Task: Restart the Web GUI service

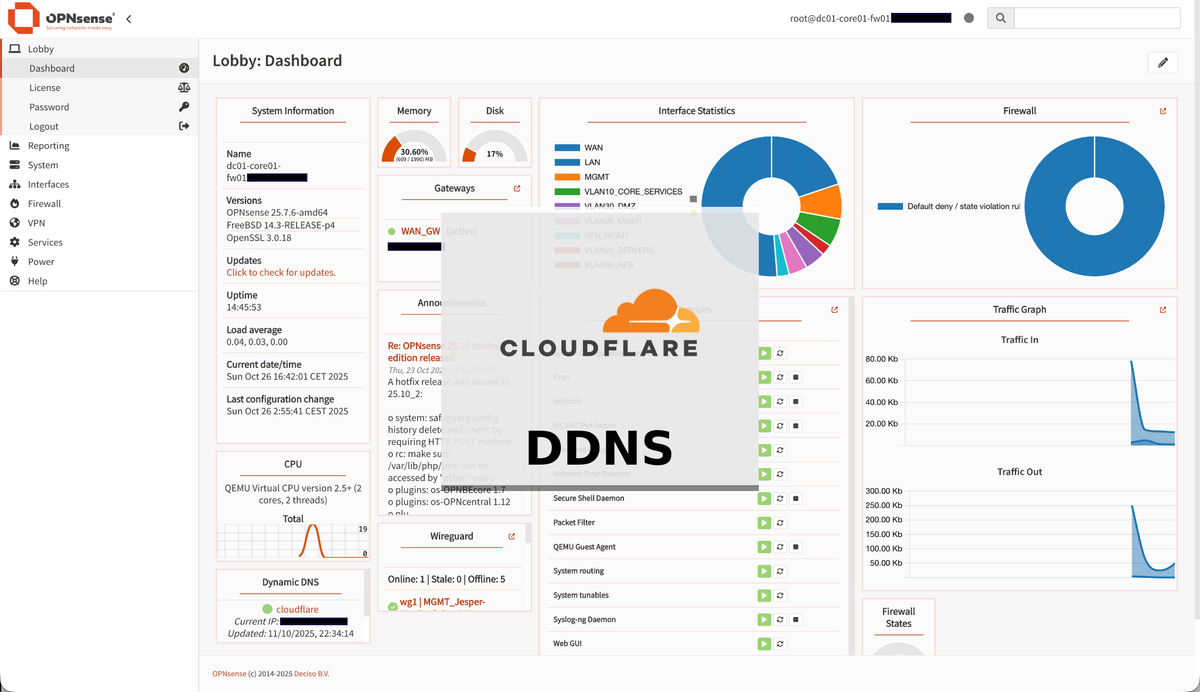Action: coord(779,643)
